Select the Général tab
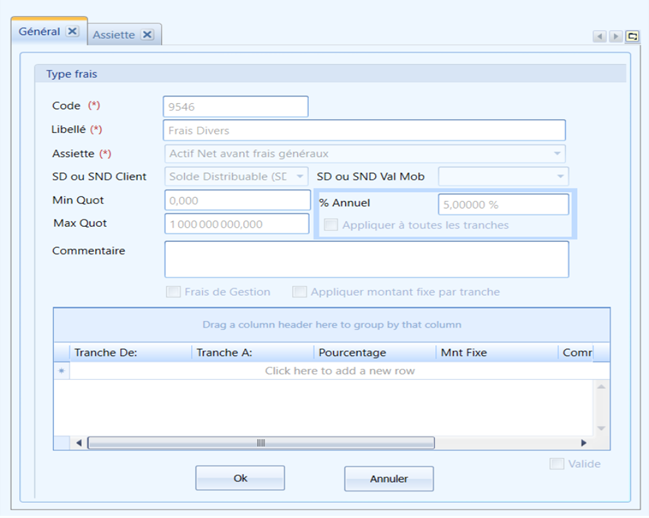649x518 pixels. coord(39,31)
